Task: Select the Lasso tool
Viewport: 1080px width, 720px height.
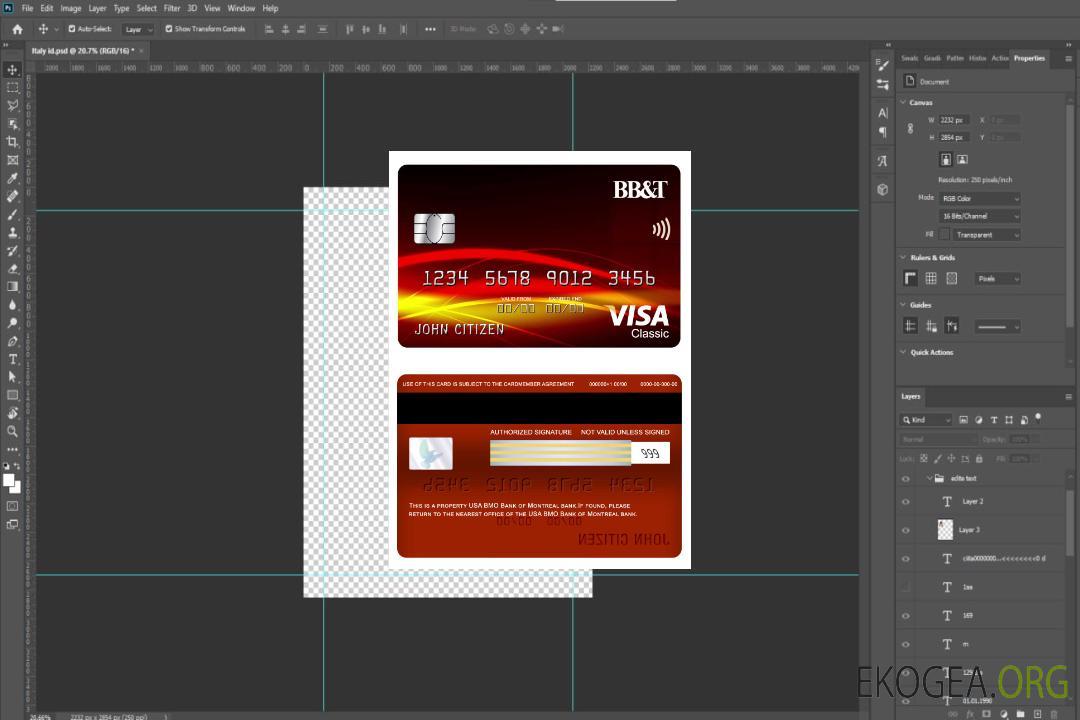Action: click(x=12, y=105)
